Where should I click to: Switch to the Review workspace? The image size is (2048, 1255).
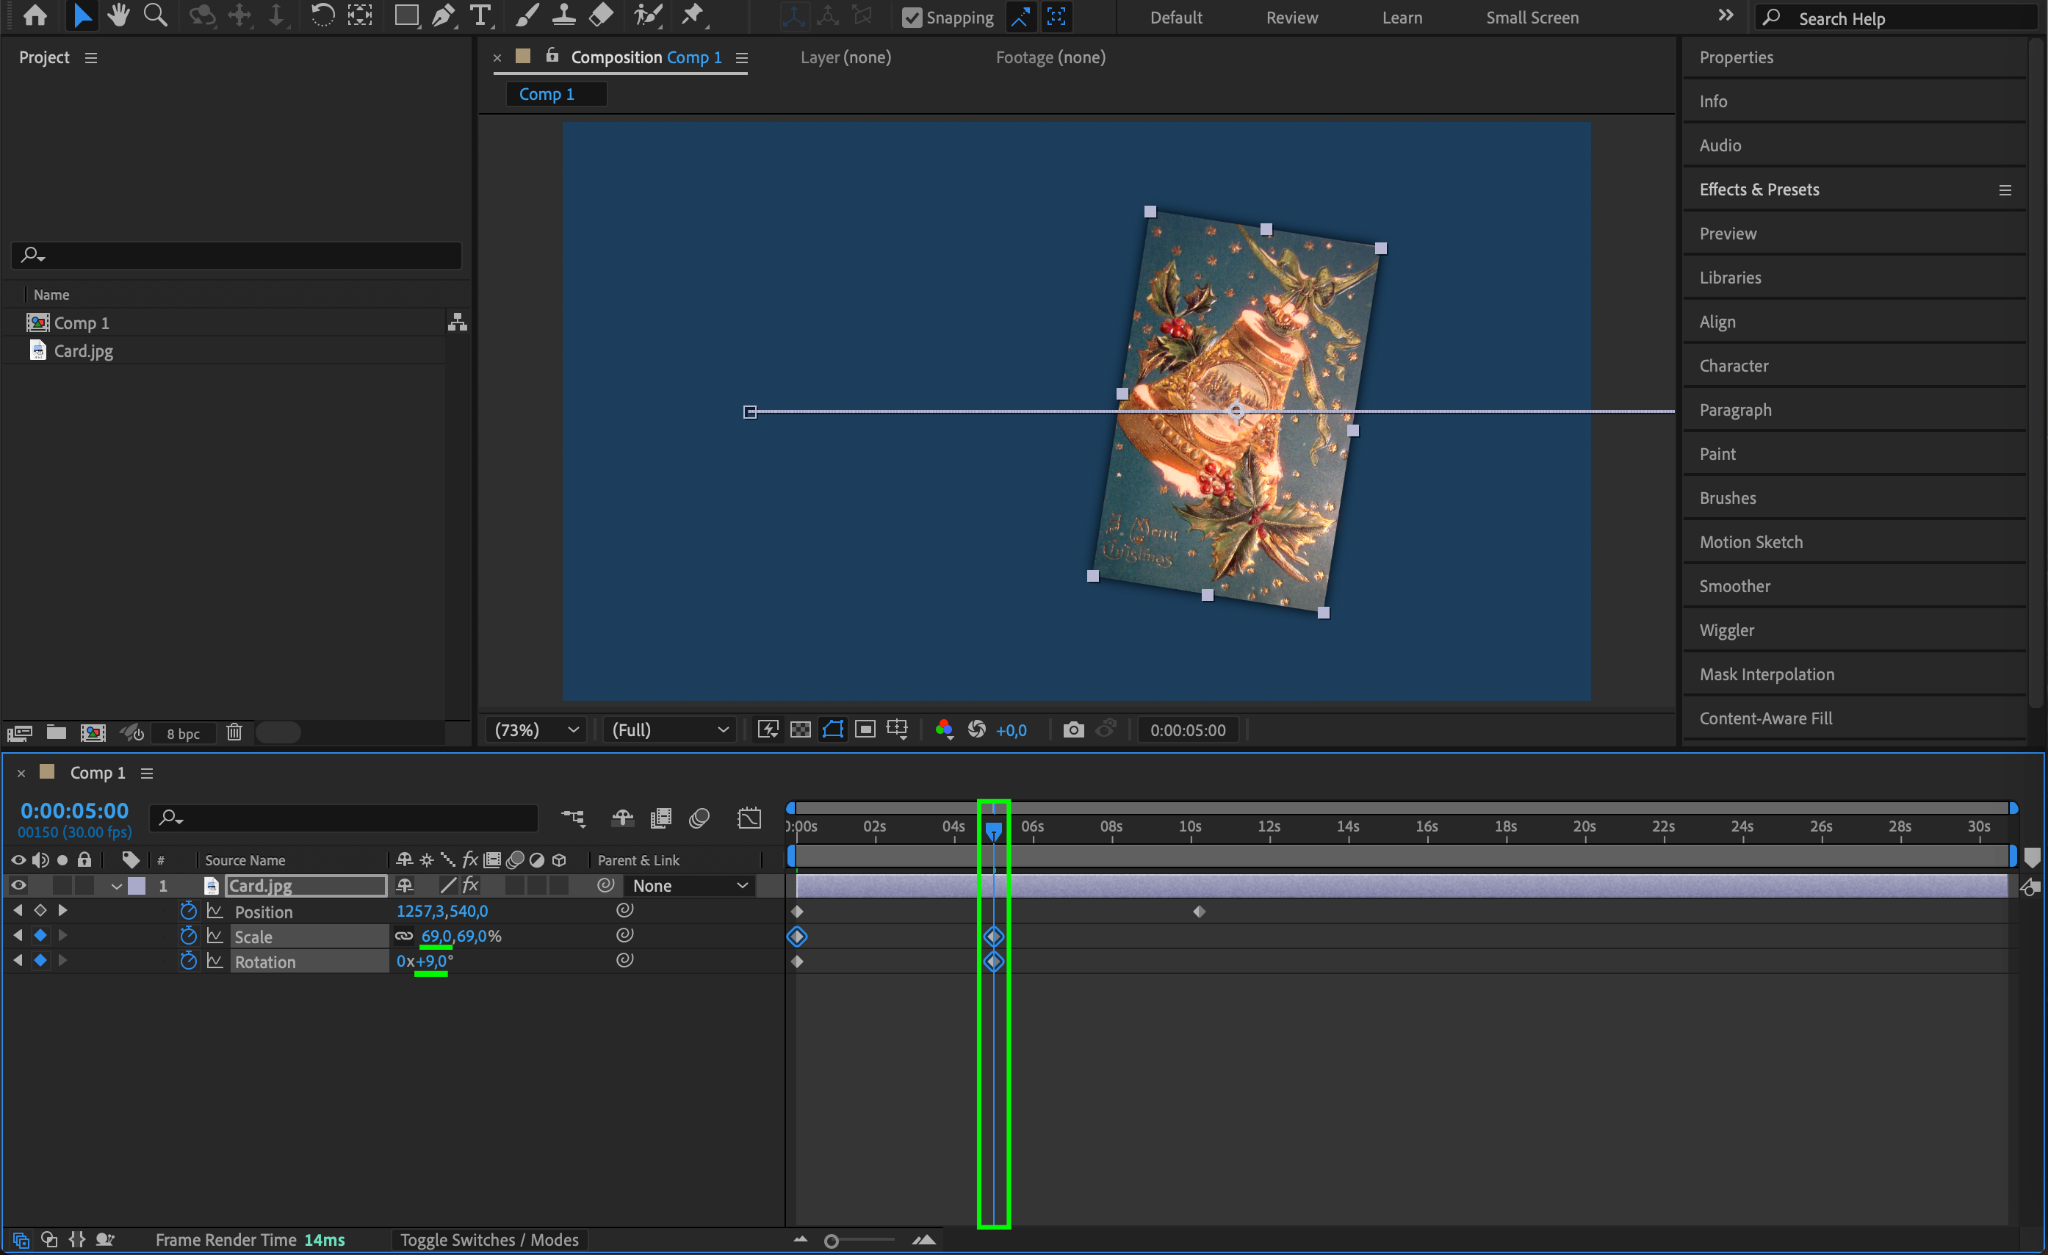pos(1291,17)
